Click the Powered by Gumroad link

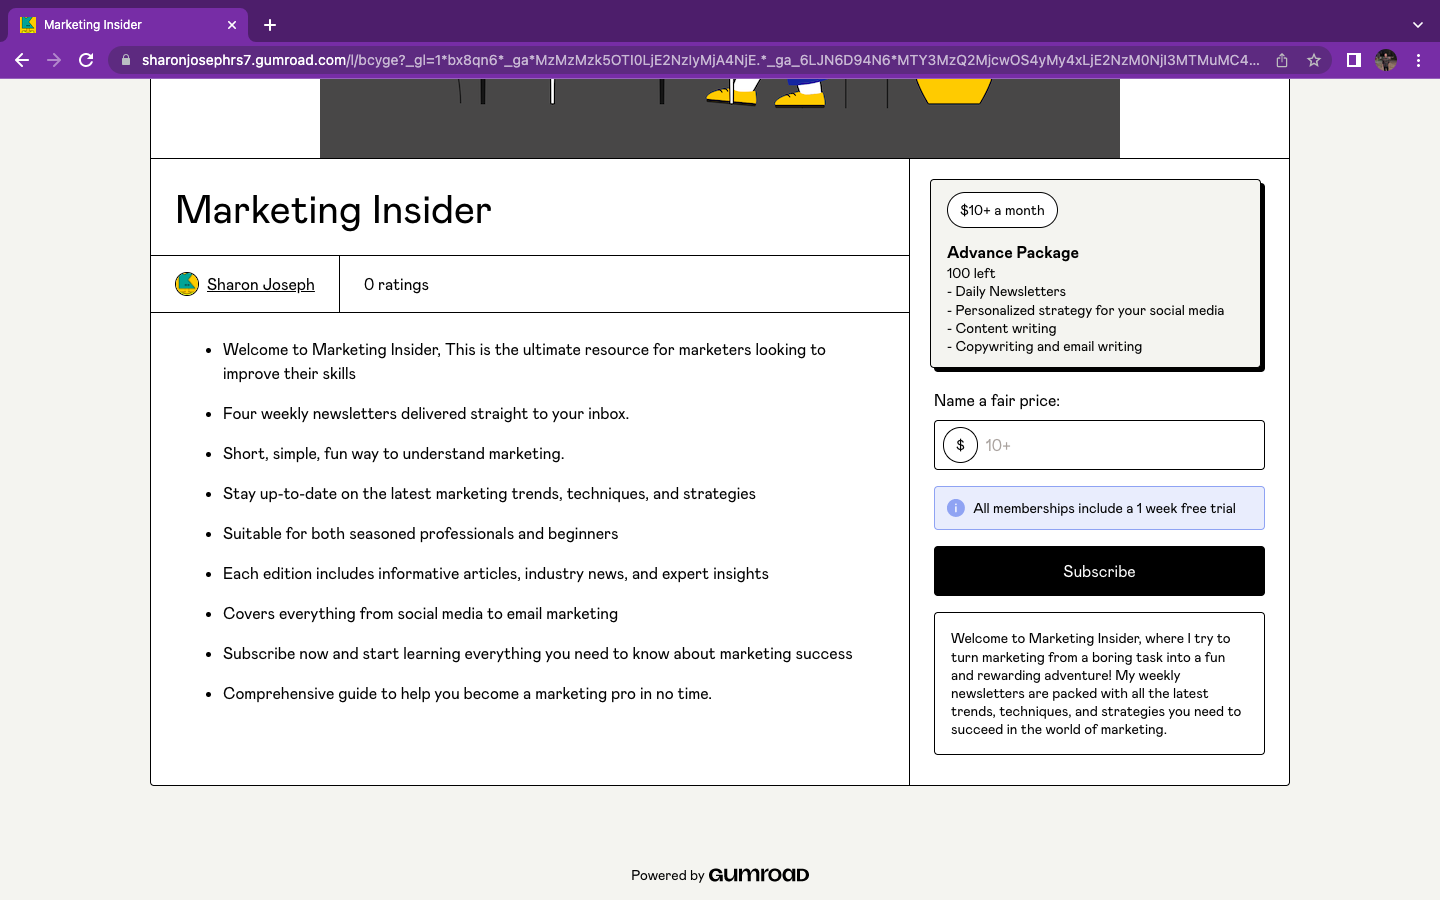pos(720,875)
